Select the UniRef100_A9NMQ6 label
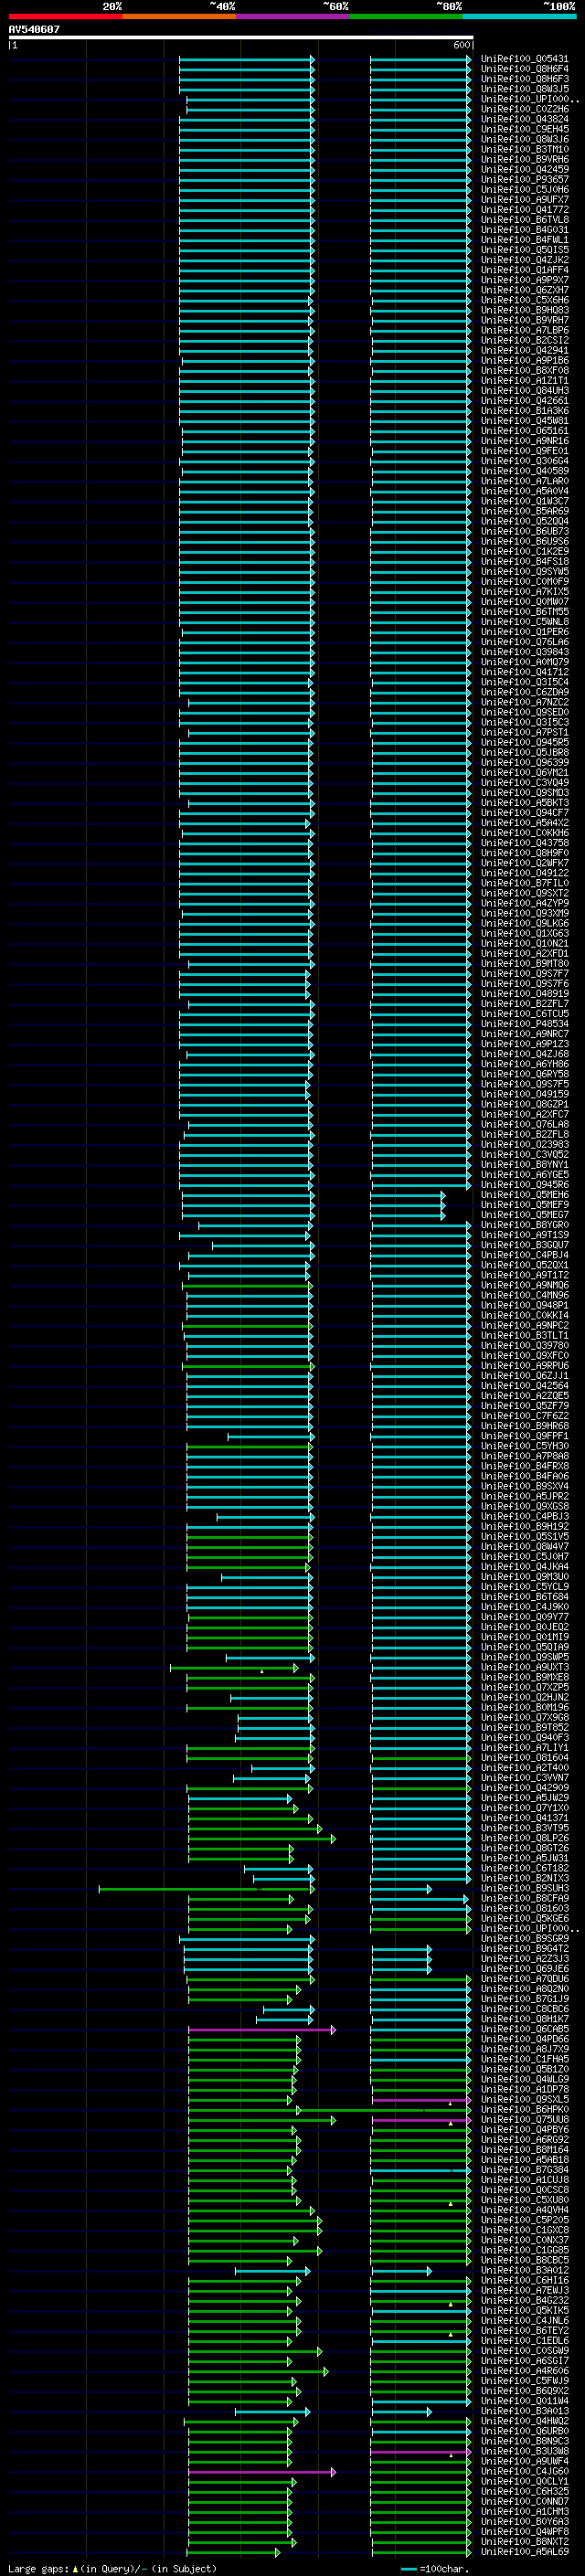585x2576 pixels. pos(525,1285)
